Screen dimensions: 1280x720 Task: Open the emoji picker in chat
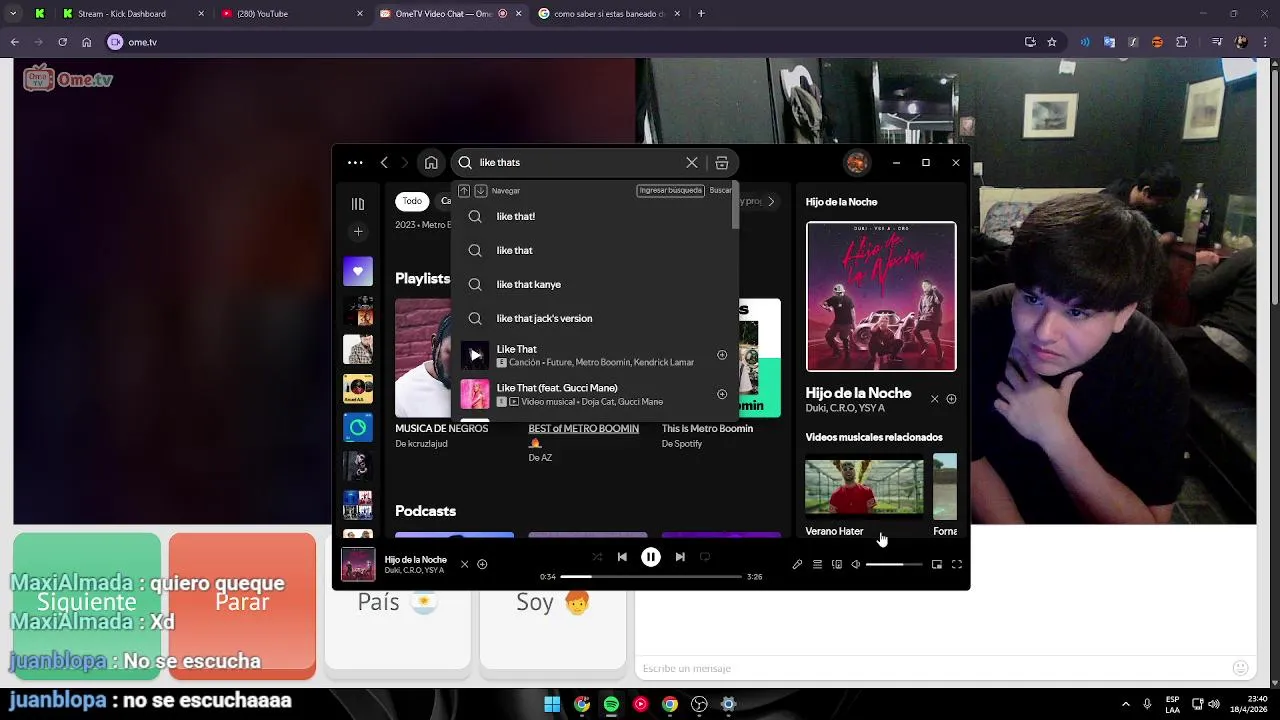(1241, 668)
